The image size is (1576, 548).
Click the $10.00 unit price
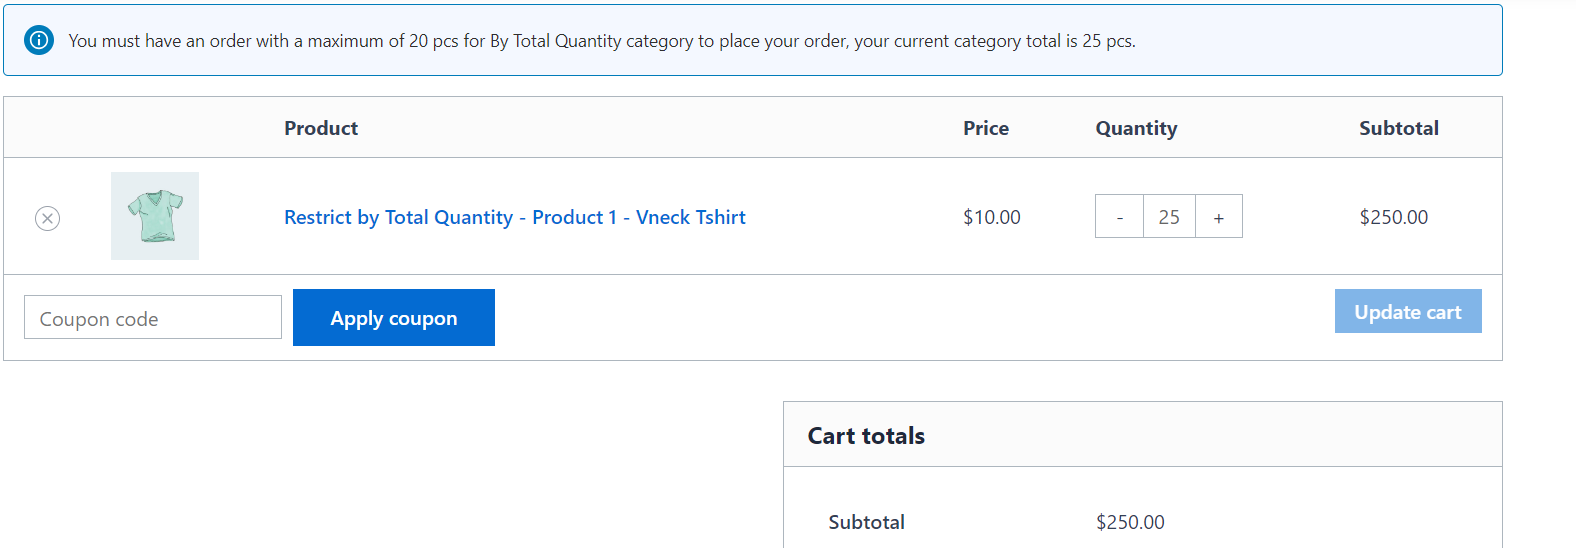point(991,217)
